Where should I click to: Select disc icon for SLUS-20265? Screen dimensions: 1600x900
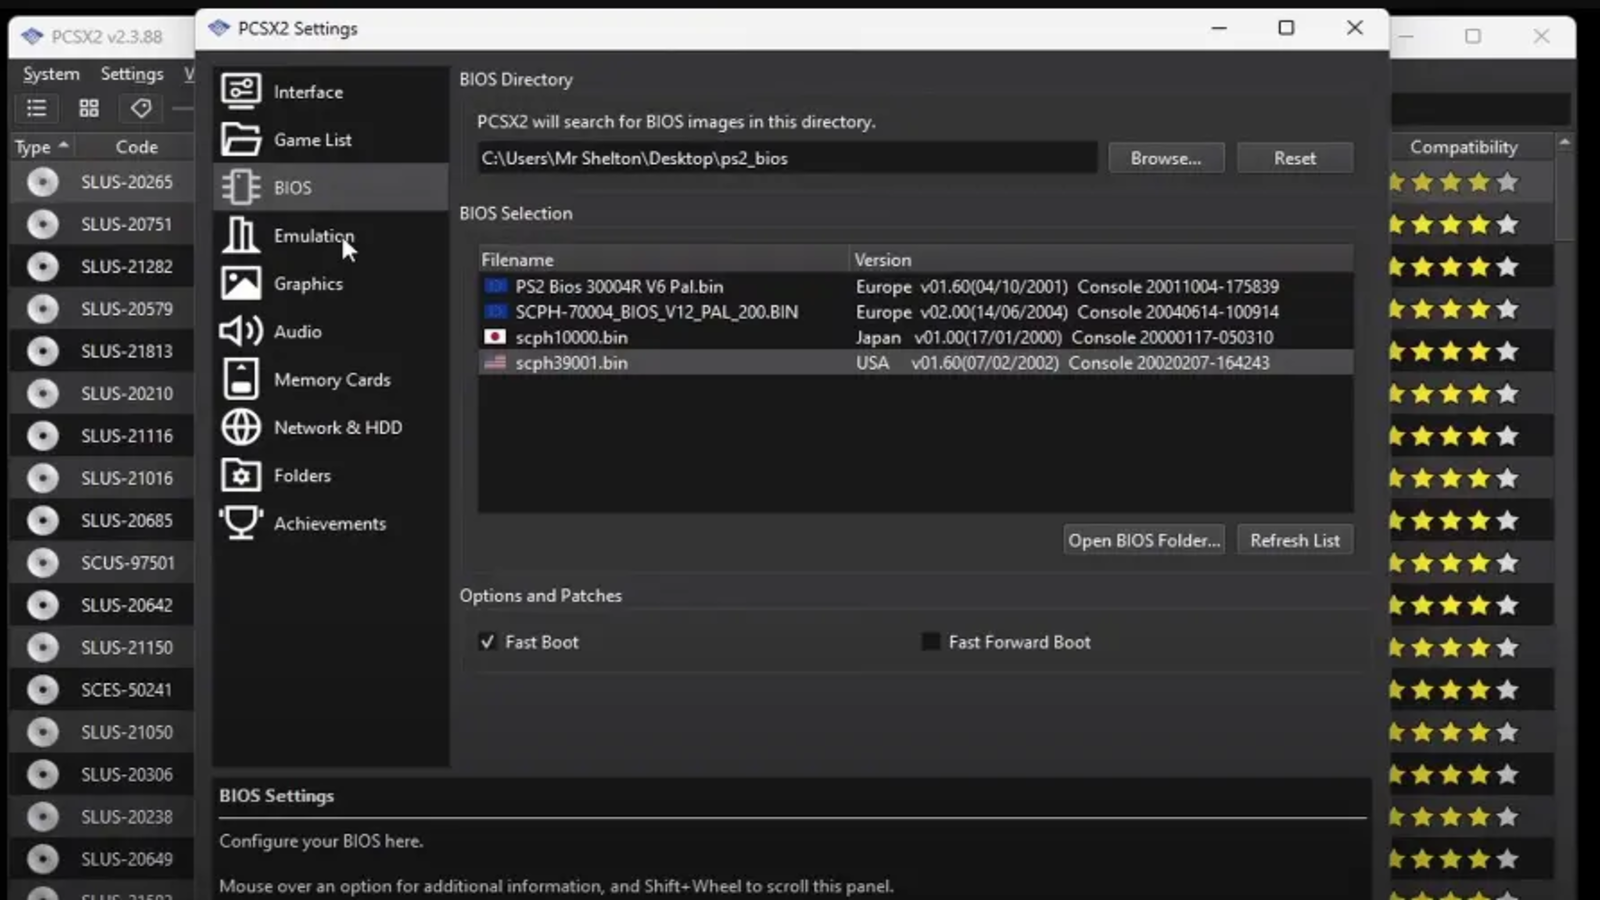point(42,182)
